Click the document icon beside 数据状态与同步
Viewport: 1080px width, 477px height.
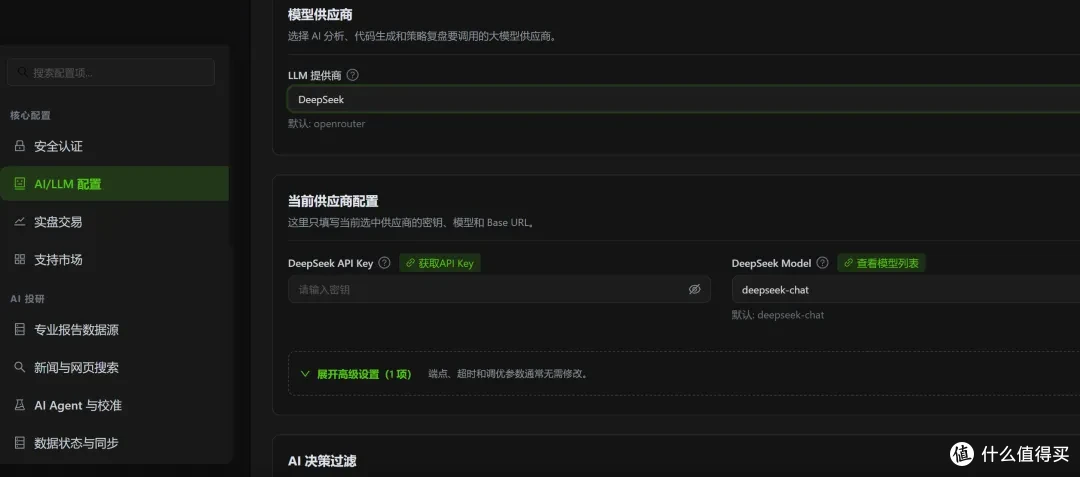click(x=20, y=443)
